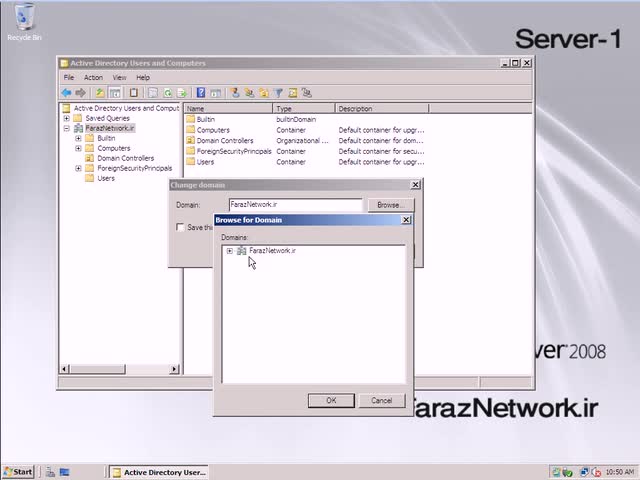Image resolution: width=640 pixels, height=480 pixels.
Task: Click the red-X shield icon in system tray
Action: click(x=596, y=472)
